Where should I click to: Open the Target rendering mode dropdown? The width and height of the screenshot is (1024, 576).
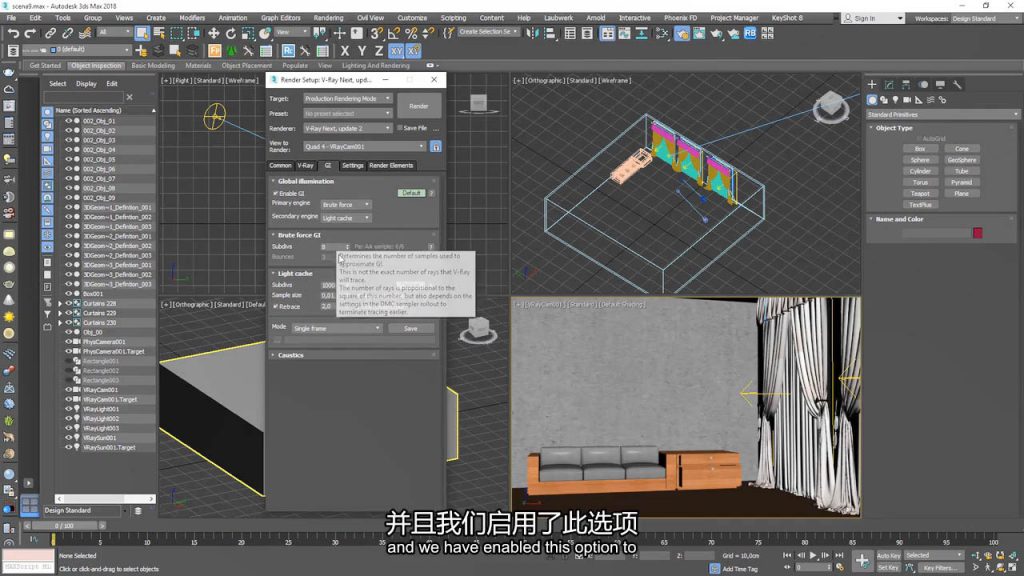click(x=347, y=99)
